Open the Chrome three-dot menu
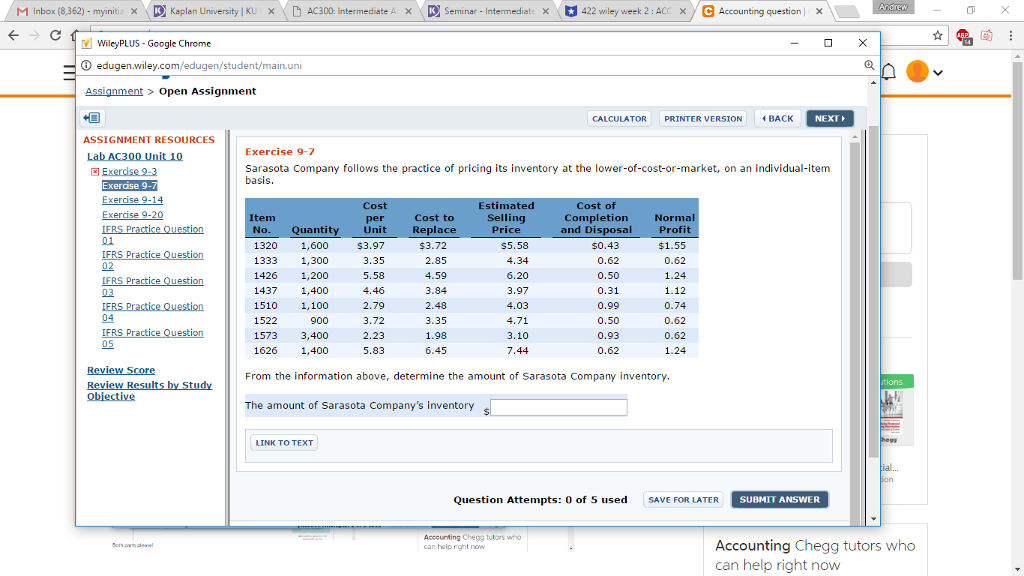 coord(1010,36)
